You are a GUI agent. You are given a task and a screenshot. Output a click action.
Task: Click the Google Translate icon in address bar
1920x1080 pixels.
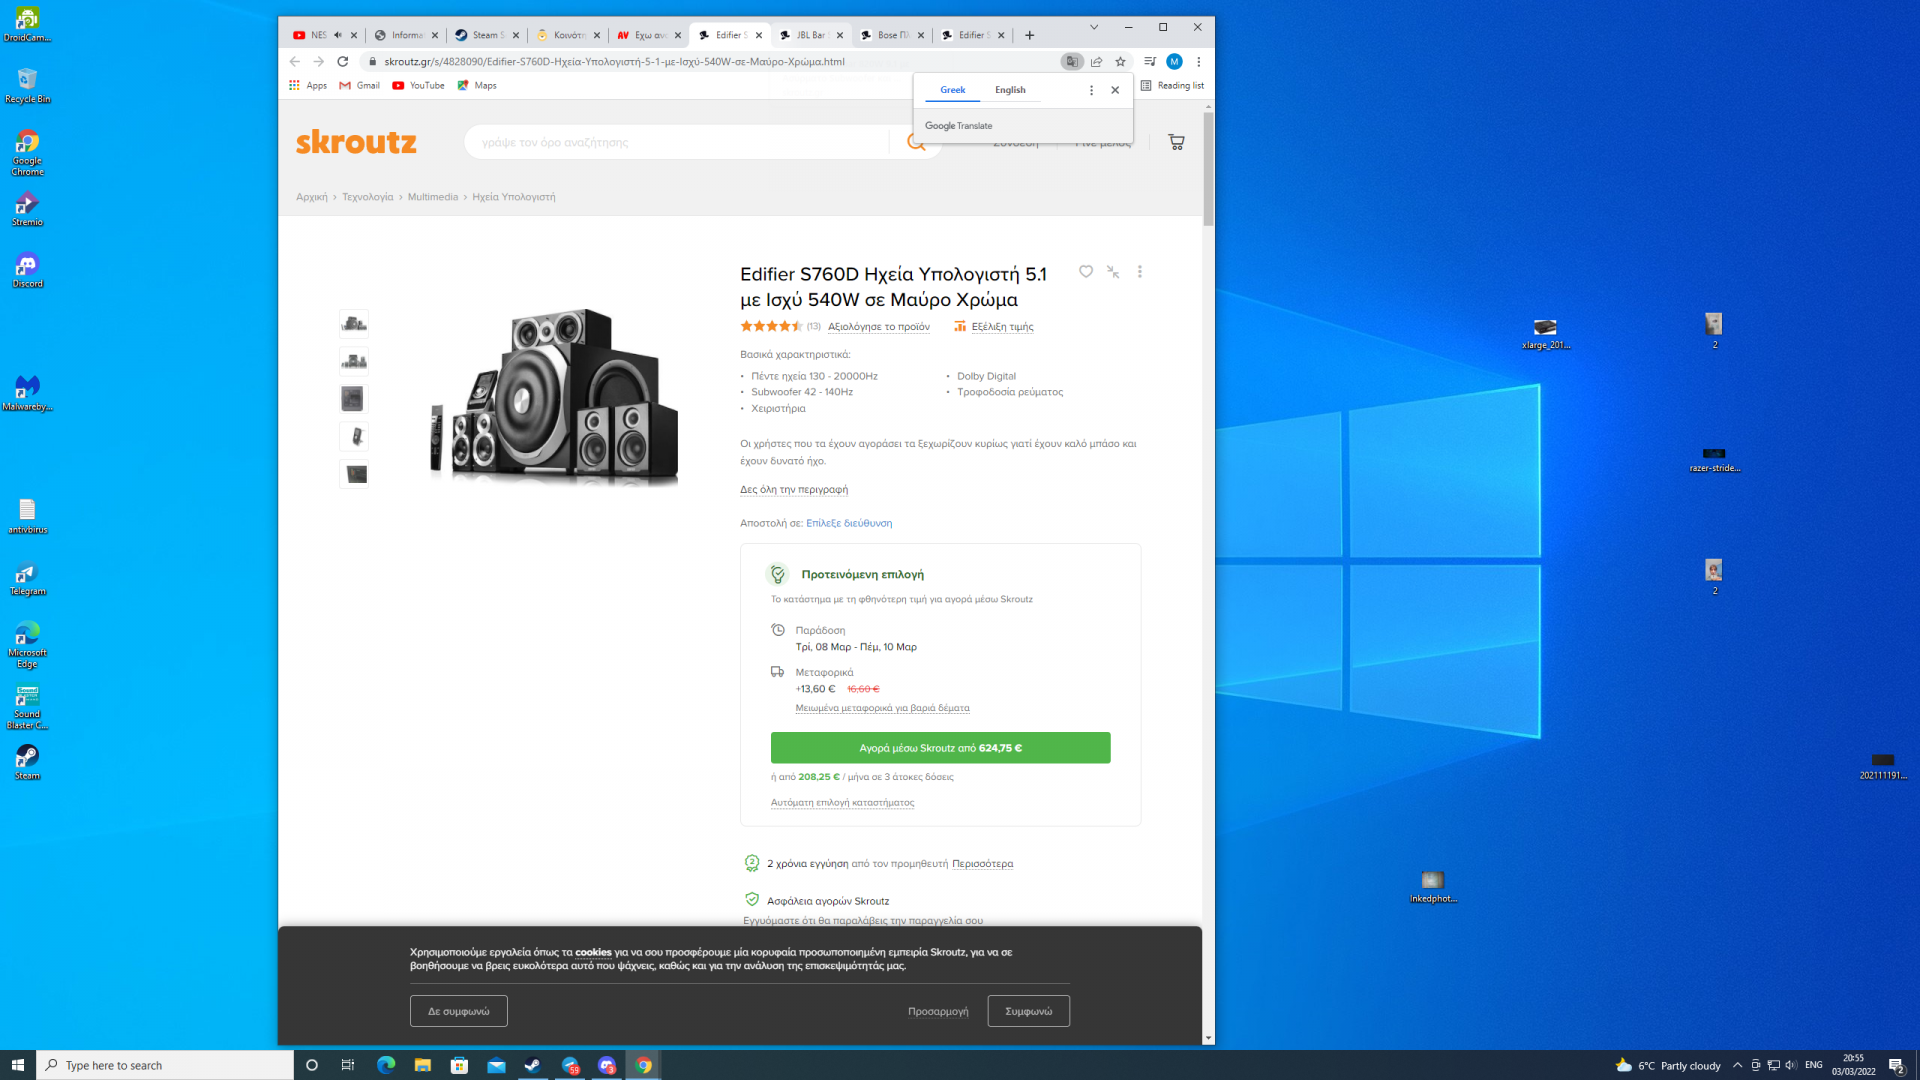point(1072,62)
